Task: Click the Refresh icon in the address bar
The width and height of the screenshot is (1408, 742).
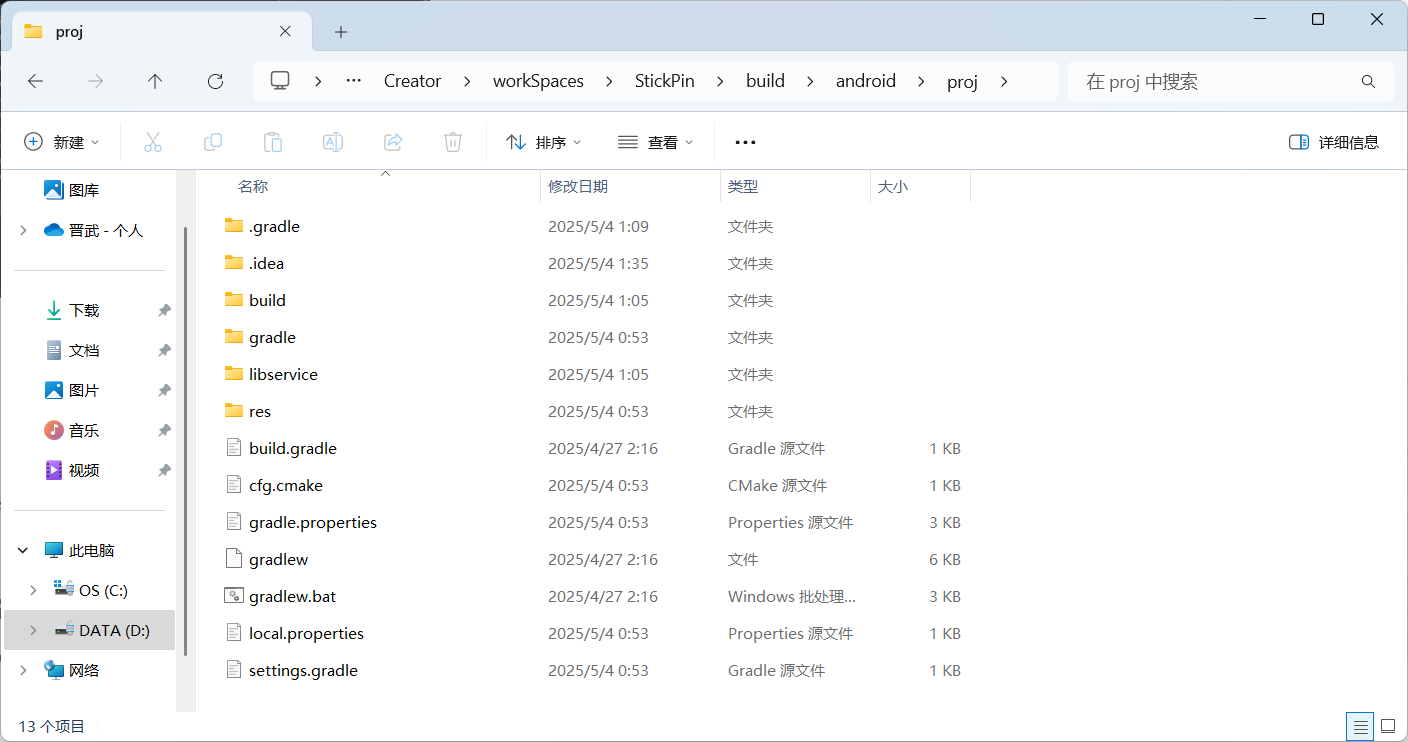Action: pos(214,81)
